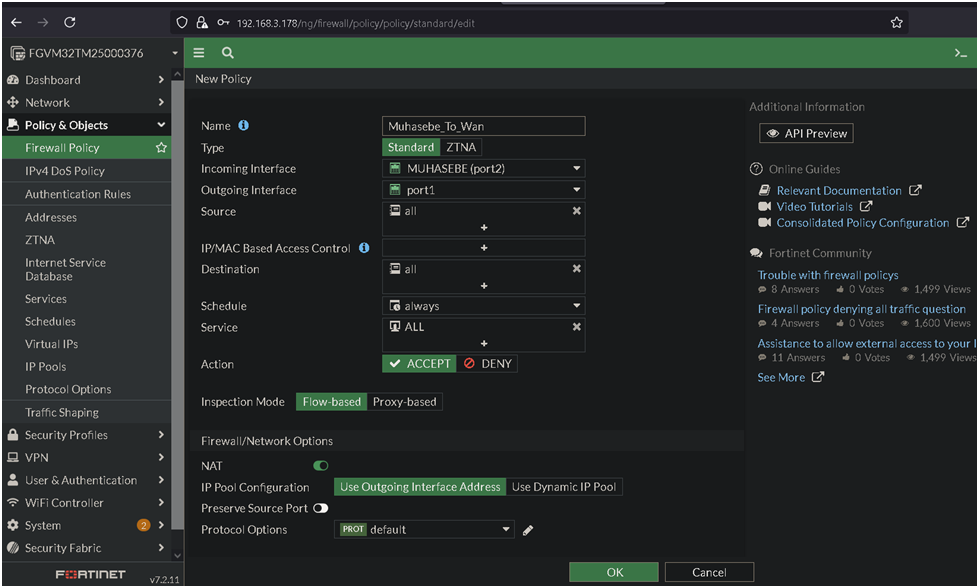
Task: Expand Security Profiles menu
Action: click(86, 435)
